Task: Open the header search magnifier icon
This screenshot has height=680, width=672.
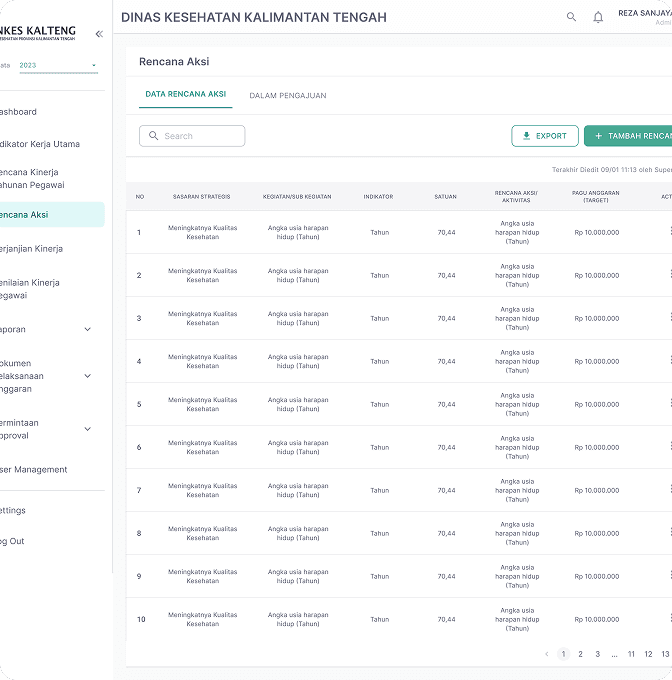Action: click(x=571, y=17)
